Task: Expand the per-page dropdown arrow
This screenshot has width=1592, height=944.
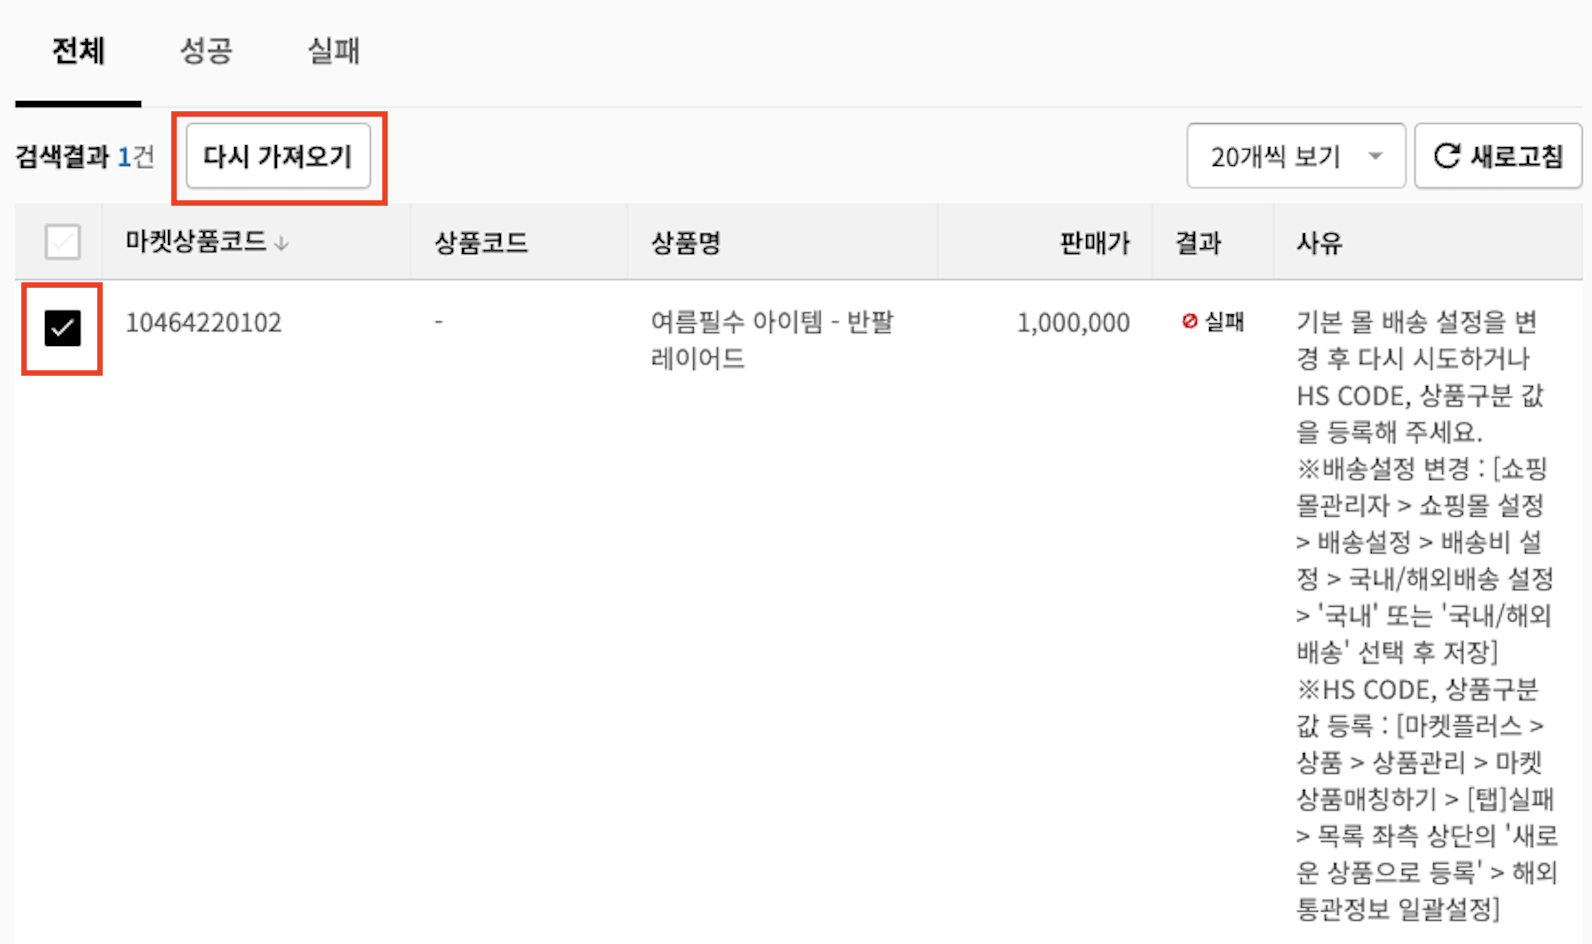Action: pos(1376,156)
